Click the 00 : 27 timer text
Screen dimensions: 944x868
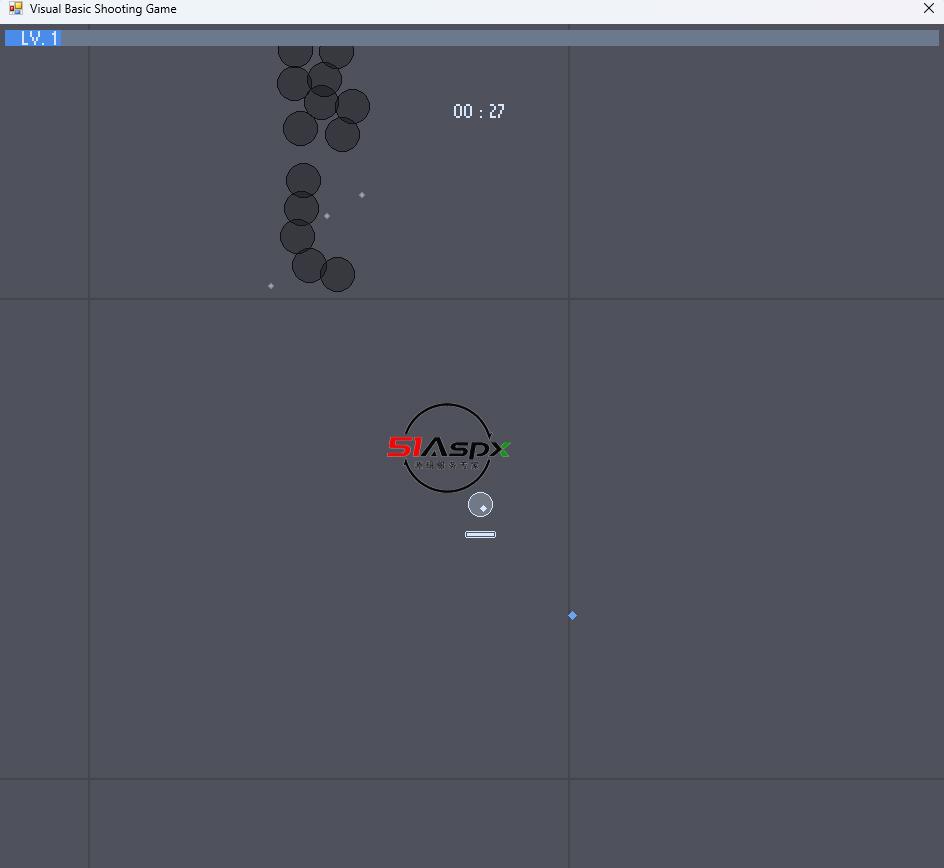click(x=479, y=111)
